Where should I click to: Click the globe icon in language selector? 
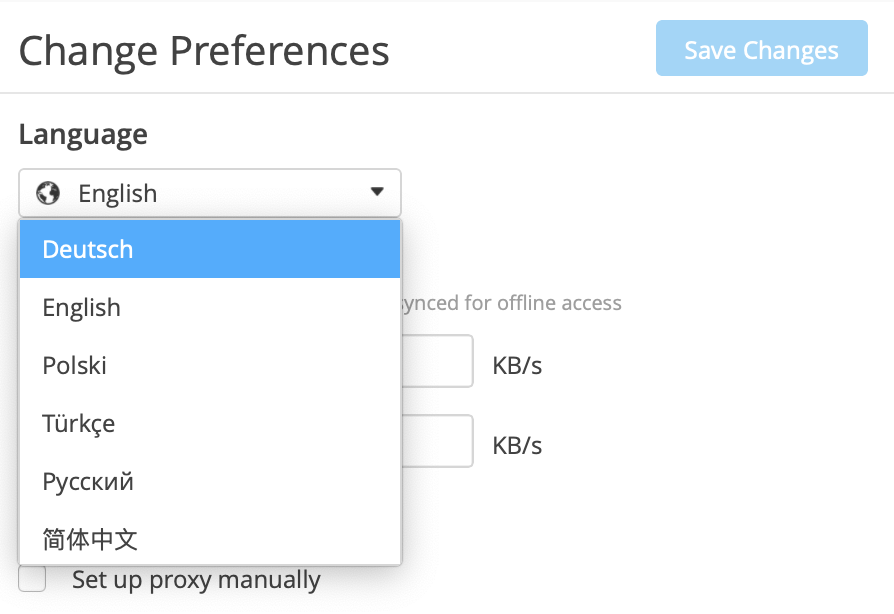click(x=48, y=193)
